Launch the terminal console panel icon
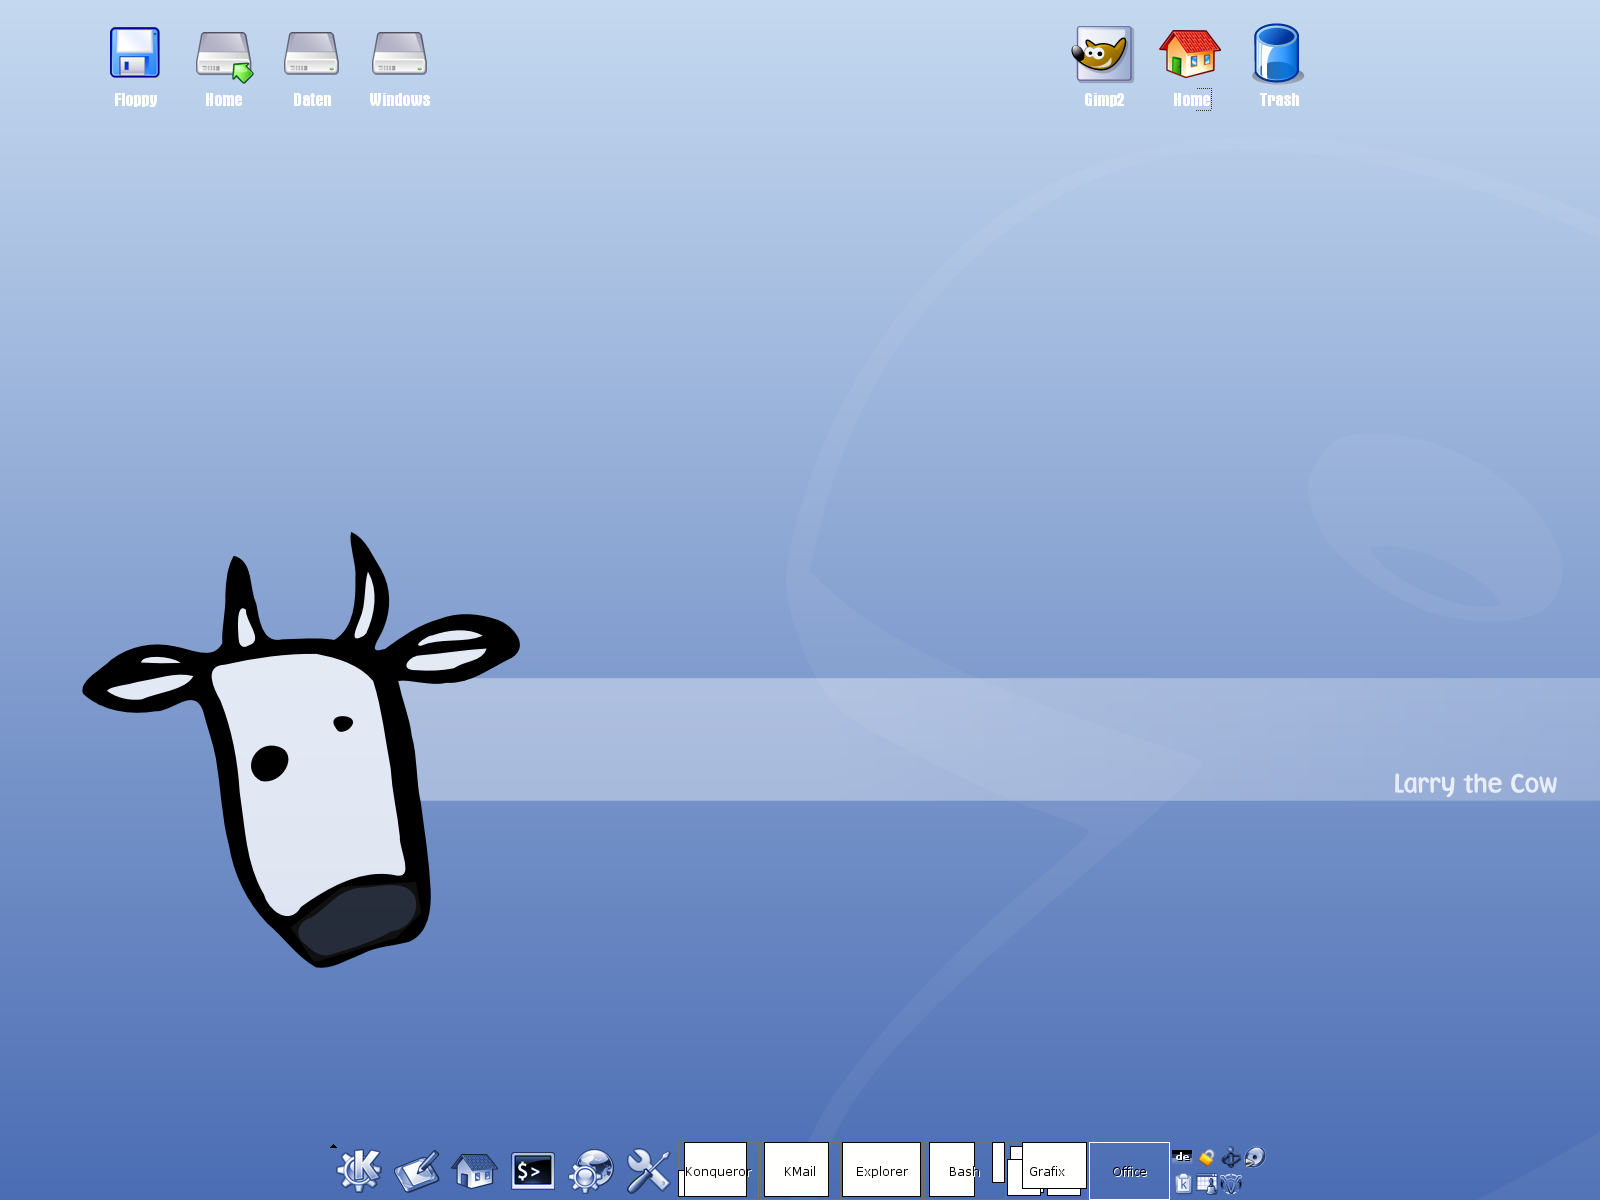Screen dimensions: 1600x1200 coord(533,1171)
